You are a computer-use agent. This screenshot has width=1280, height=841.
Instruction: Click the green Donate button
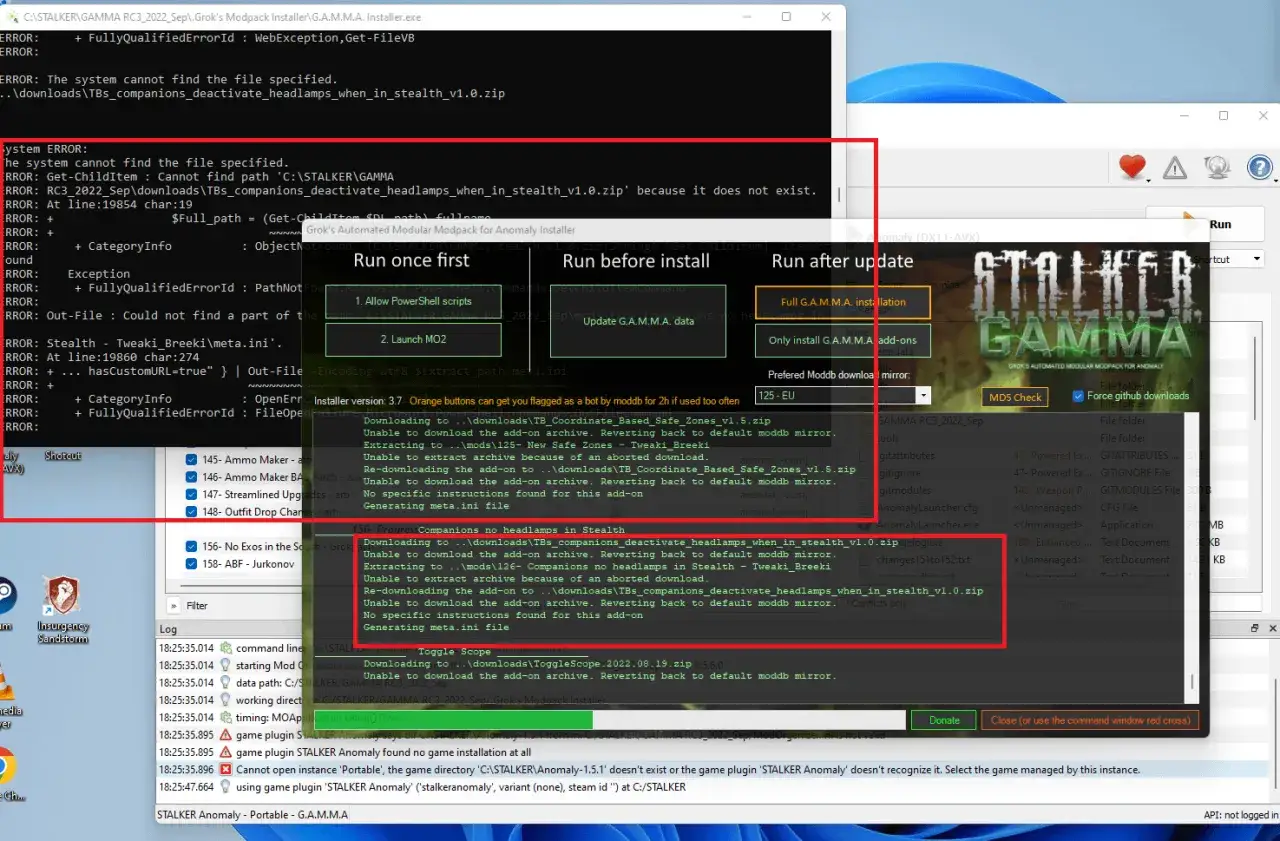[944, 720]
